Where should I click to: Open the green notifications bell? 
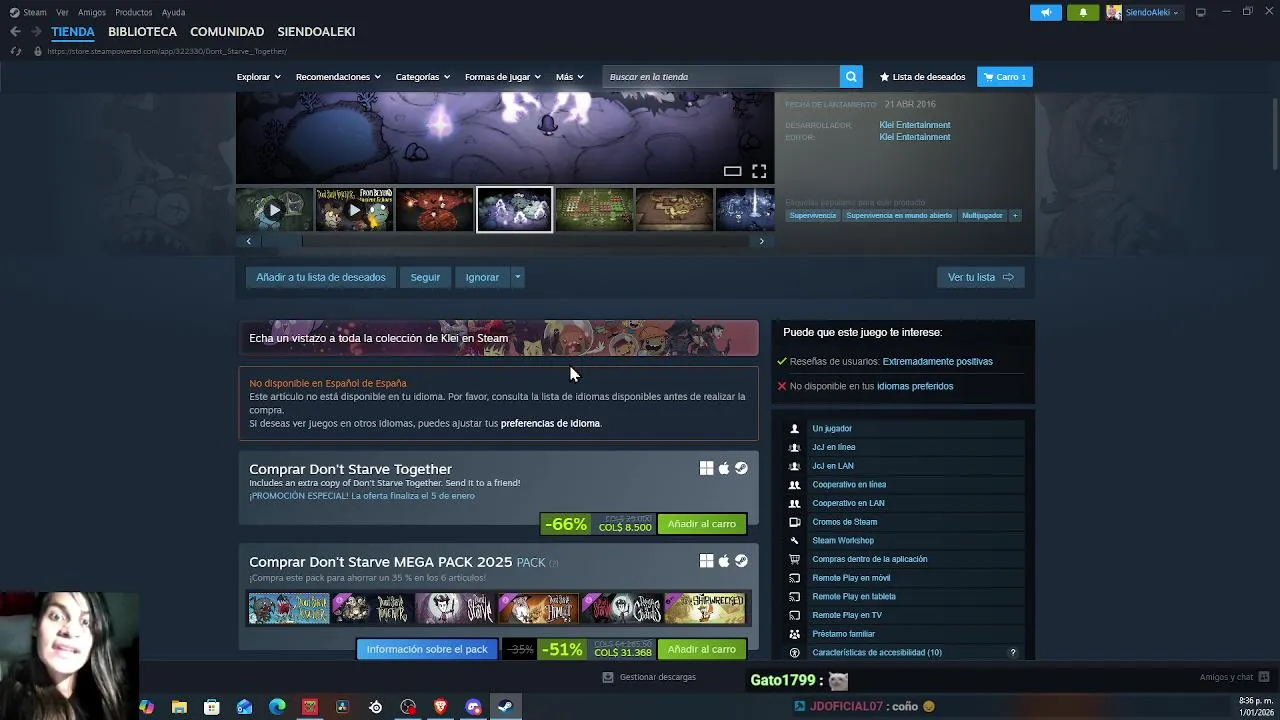(1083, 12)
